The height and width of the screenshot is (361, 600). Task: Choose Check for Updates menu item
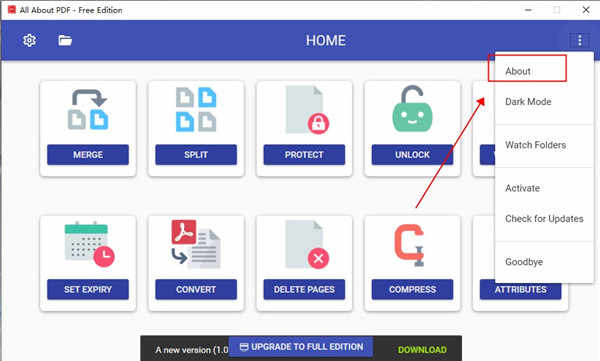pyautogui.click(x=544, y=219)
